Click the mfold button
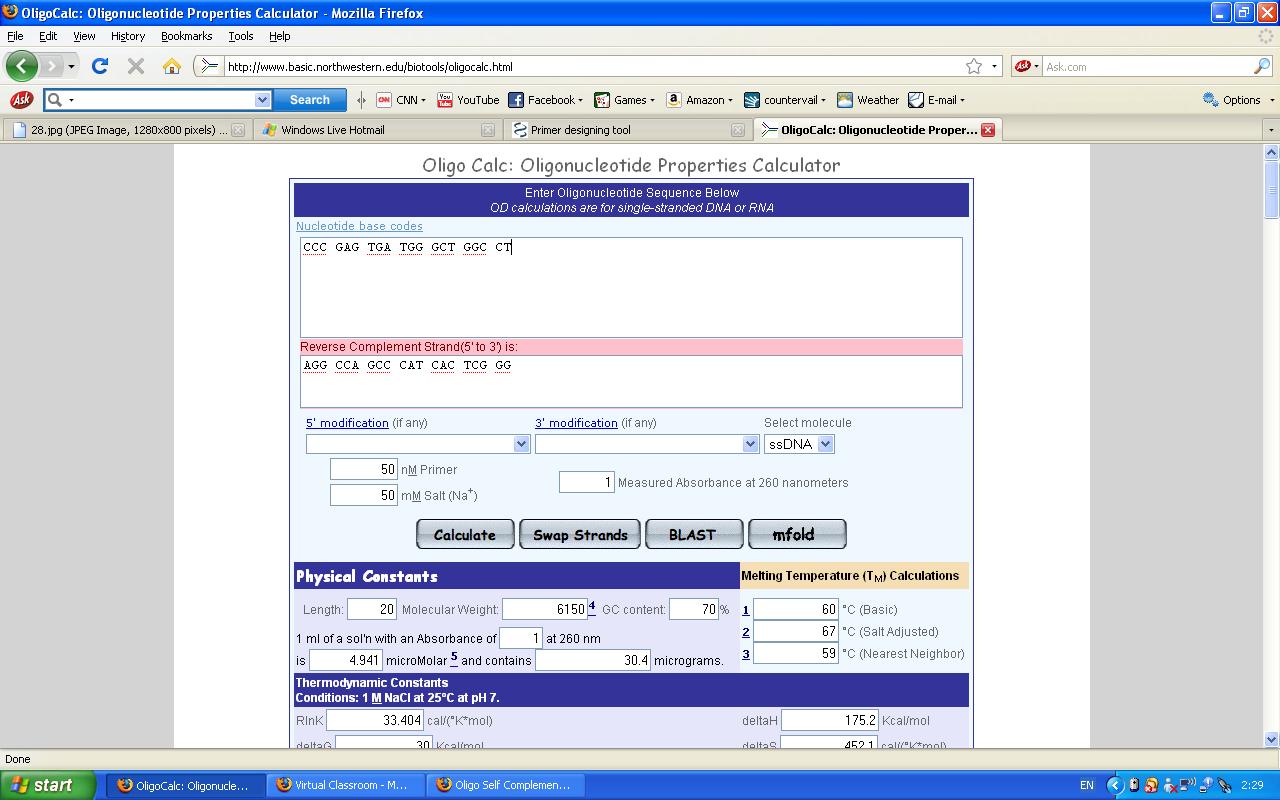The width and height of the screenshot is (1280, 800). (x=797, y=535)
